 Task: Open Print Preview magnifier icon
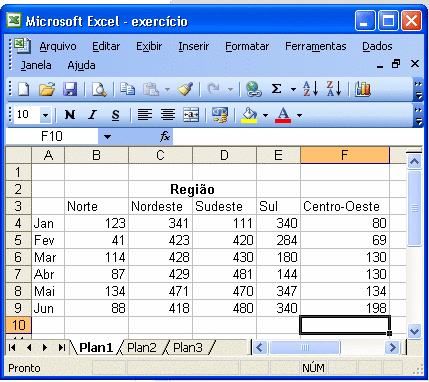(x=99, y=89)
